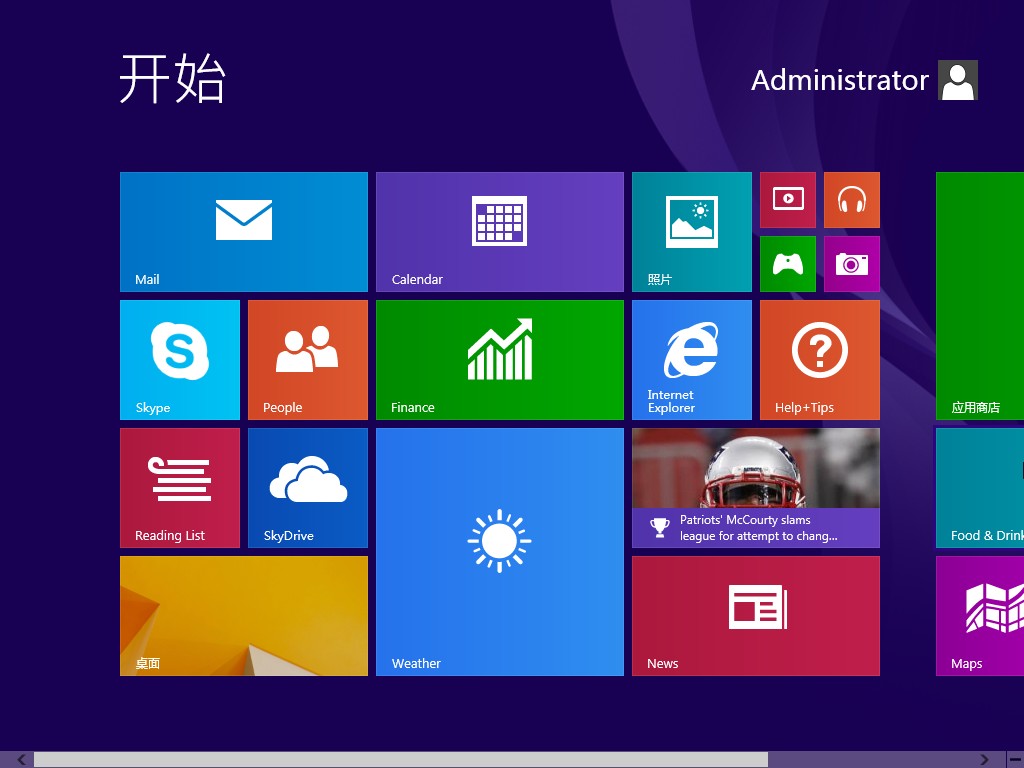The height and width of the screenshot is (768, 1024).
Task: Open the Reading List app
Action: pyautogui.click(x=179, y=487)
